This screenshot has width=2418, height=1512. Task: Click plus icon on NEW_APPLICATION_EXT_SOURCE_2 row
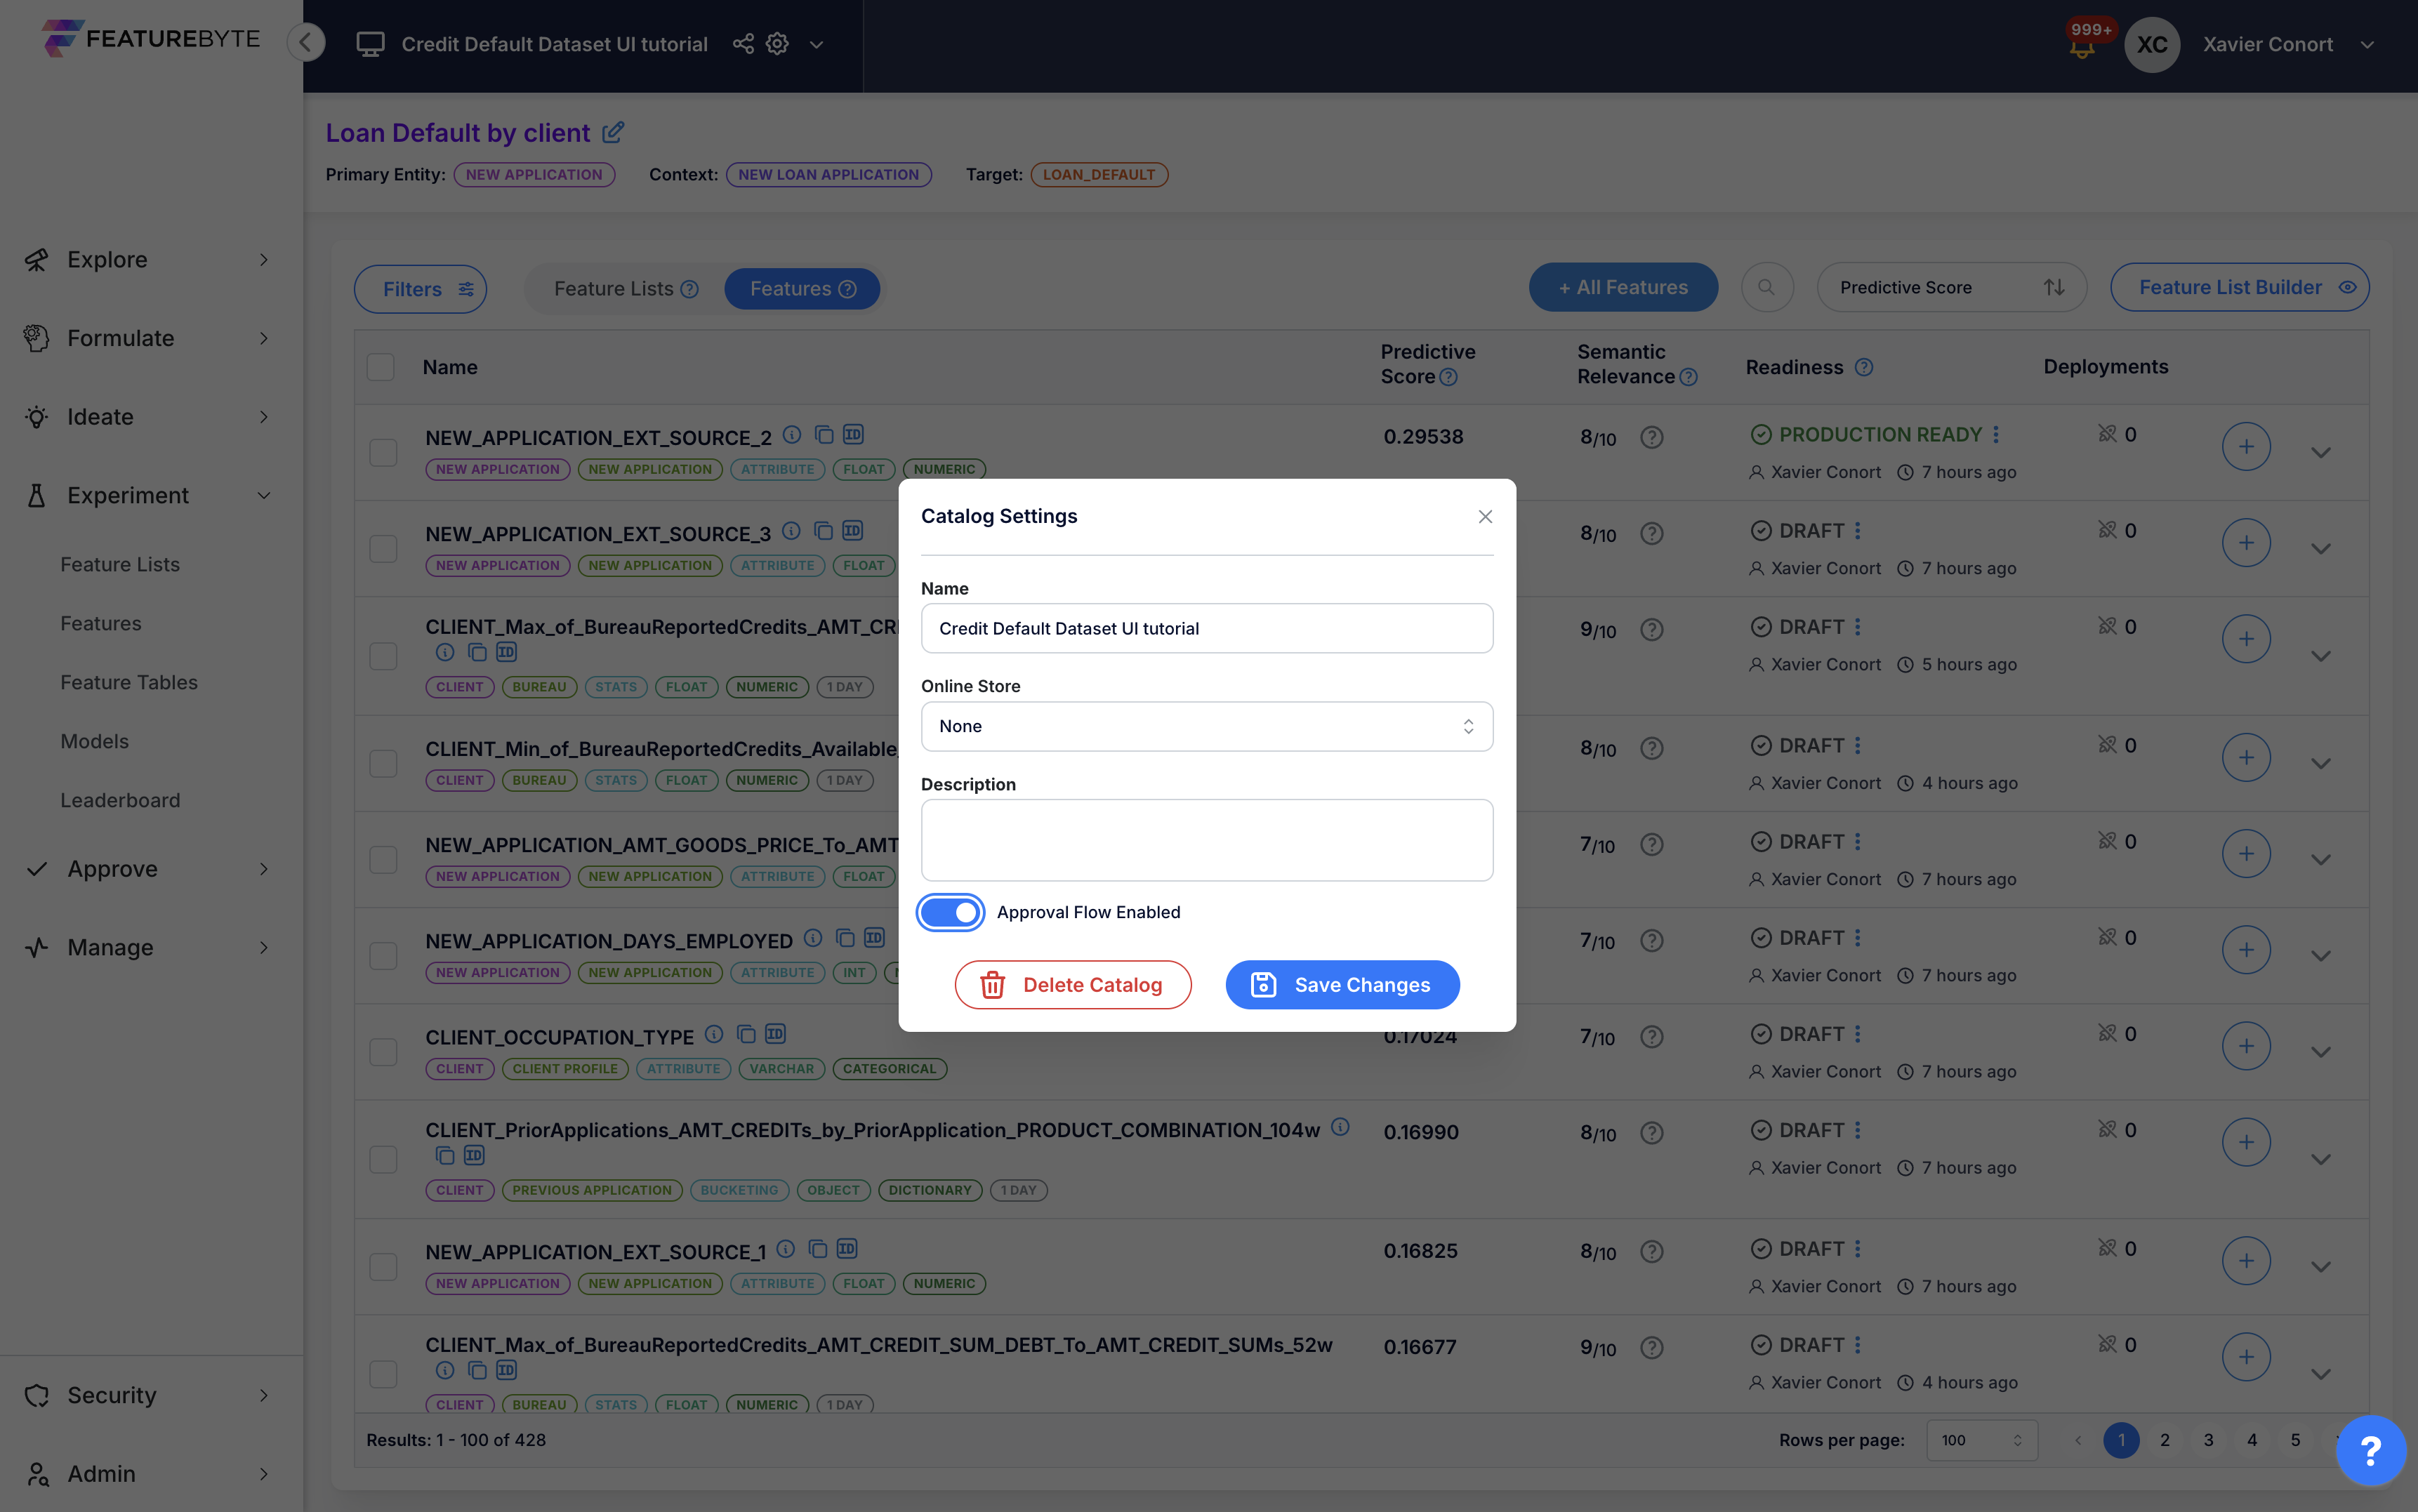pos(2245,446)
